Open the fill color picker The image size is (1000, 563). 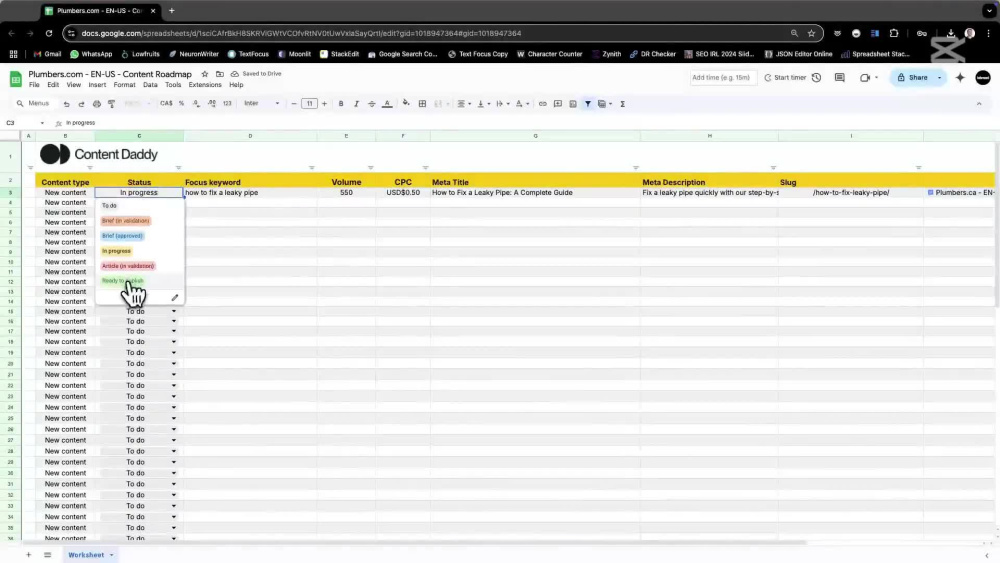point(406,103)
